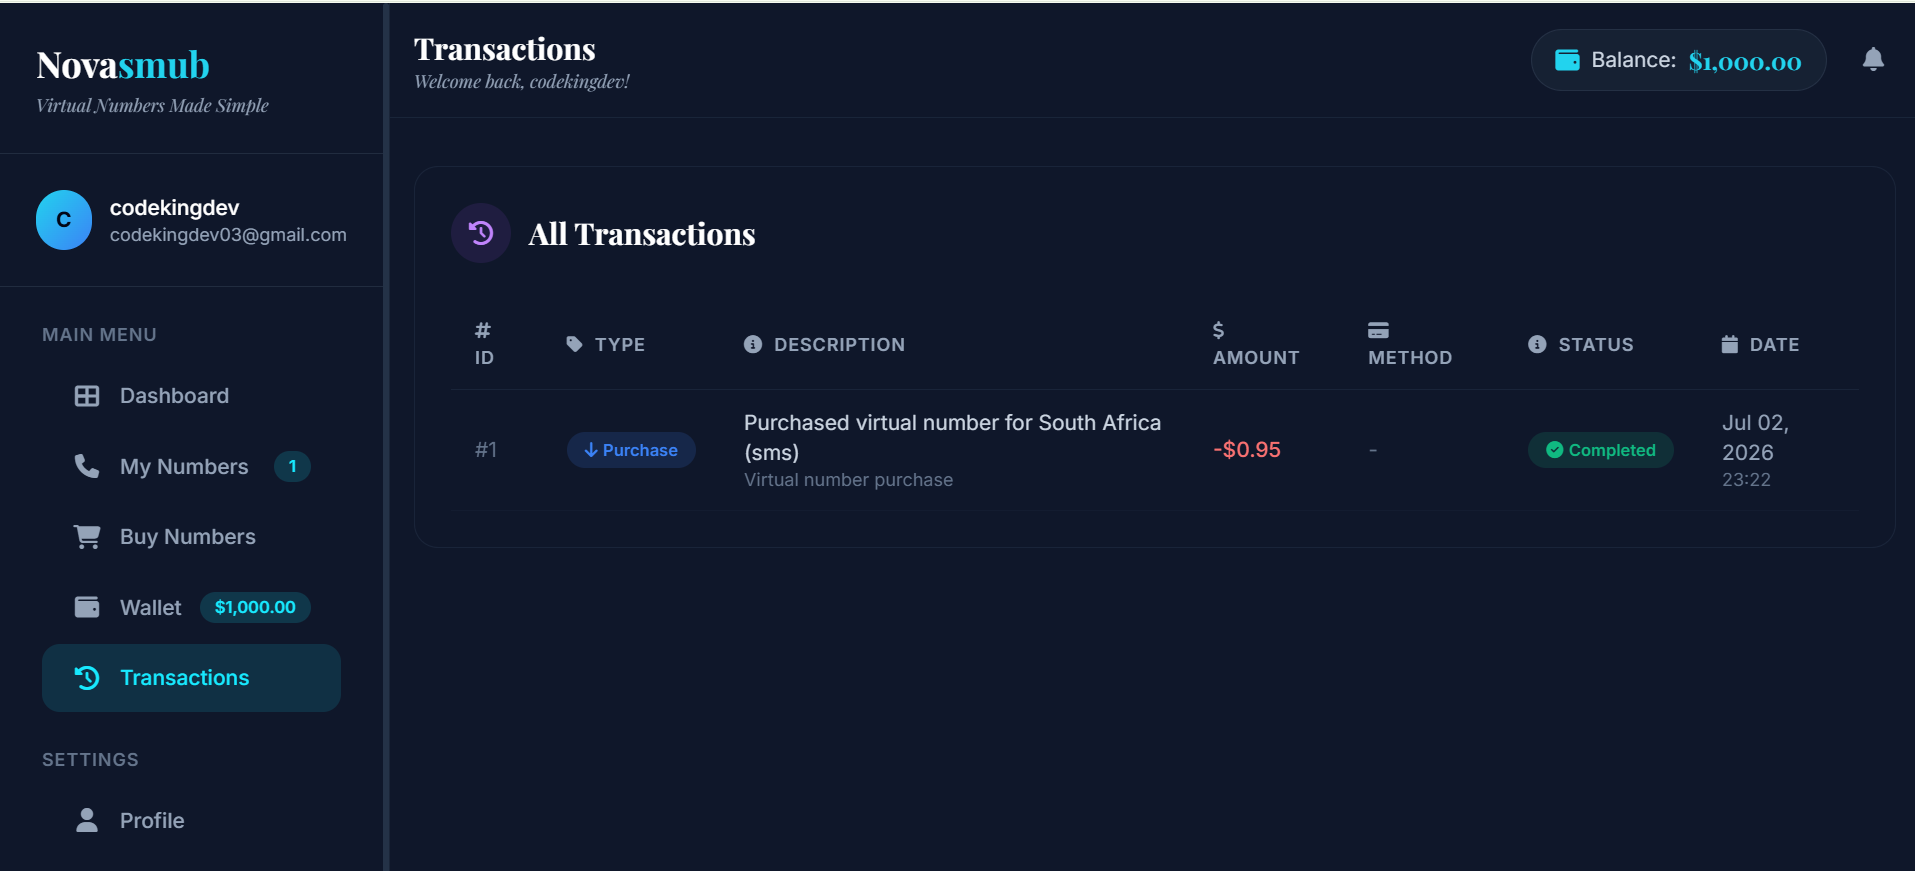Click the $1,000.00 wallet balance badge in sidebar
The image size is (1915, 871).
coord(255,607)
